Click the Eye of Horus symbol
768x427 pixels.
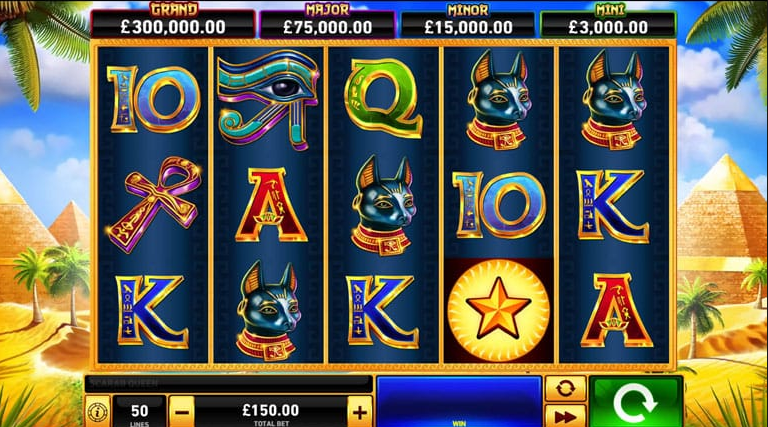(268, 99)
